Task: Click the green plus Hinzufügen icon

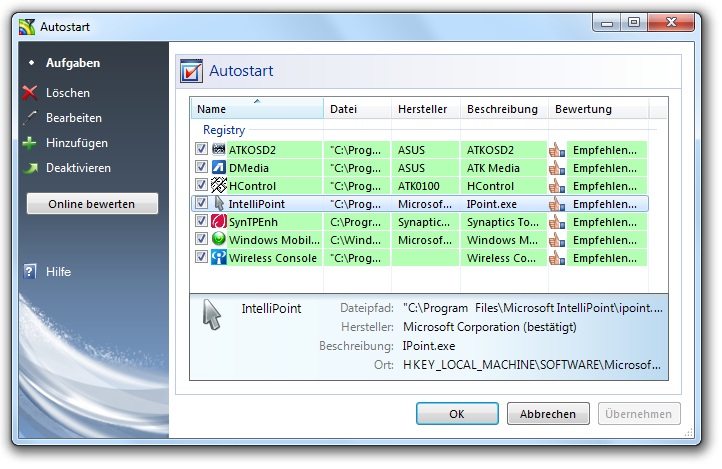Action: pyautogui.click(x=29, y=143)
